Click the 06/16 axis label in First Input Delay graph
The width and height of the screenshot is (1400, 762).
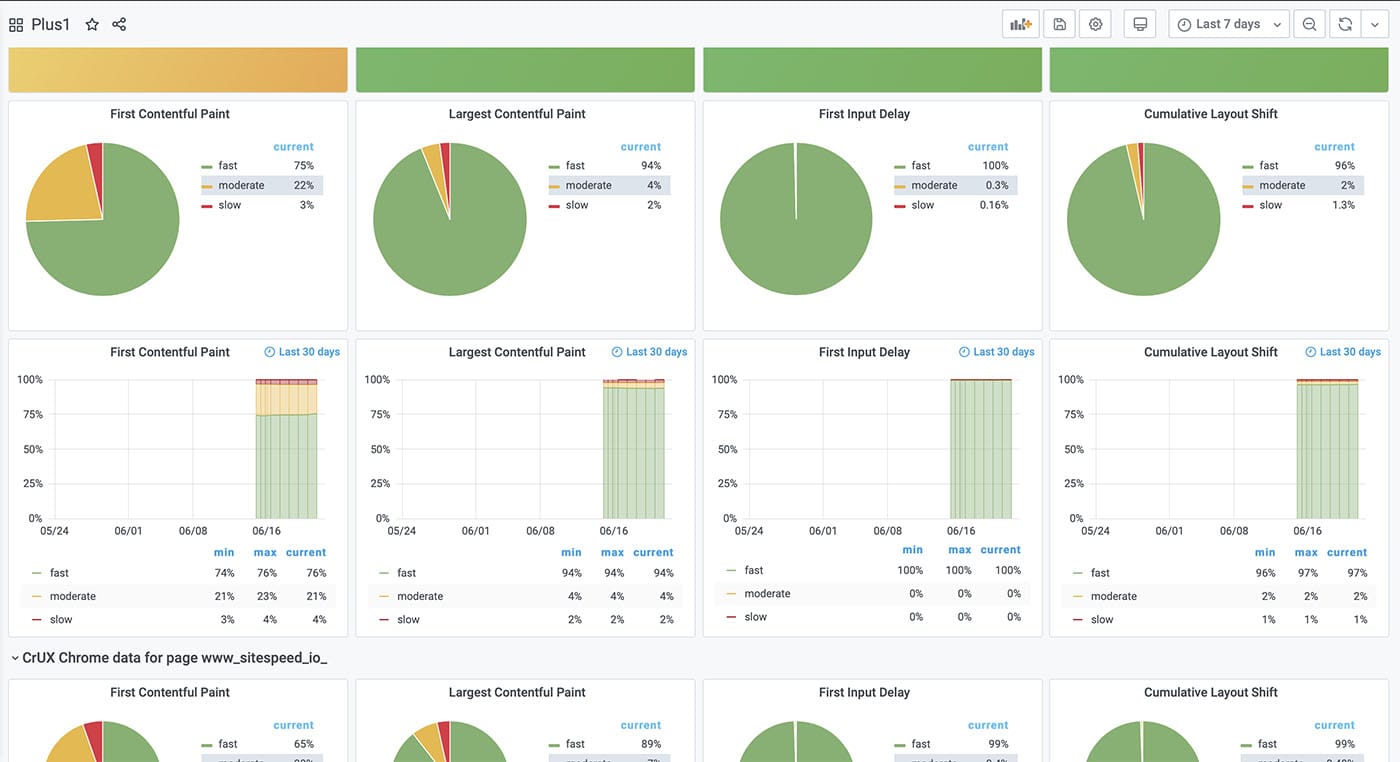click(961, 531)
